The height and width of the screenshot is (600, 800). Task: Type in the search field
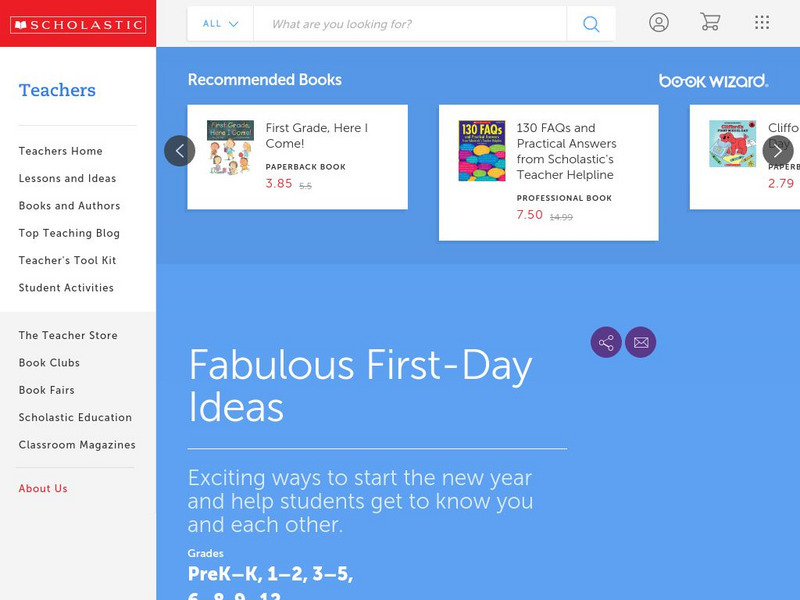pyautogui.click(x=410, y=23)
